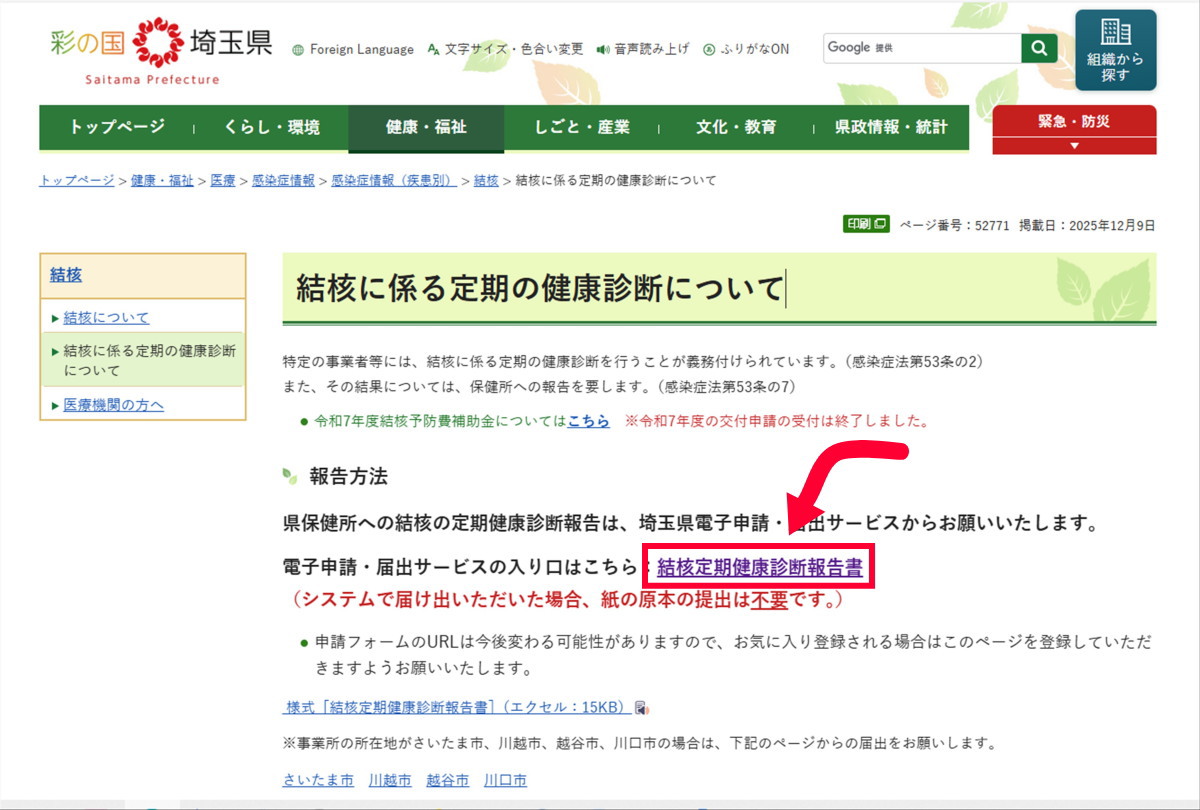Image resolution: width=1200 pixels, height=810 pixels.
Task: Expand the 緊急・防災 red panel
Action: coord(1074,130)
